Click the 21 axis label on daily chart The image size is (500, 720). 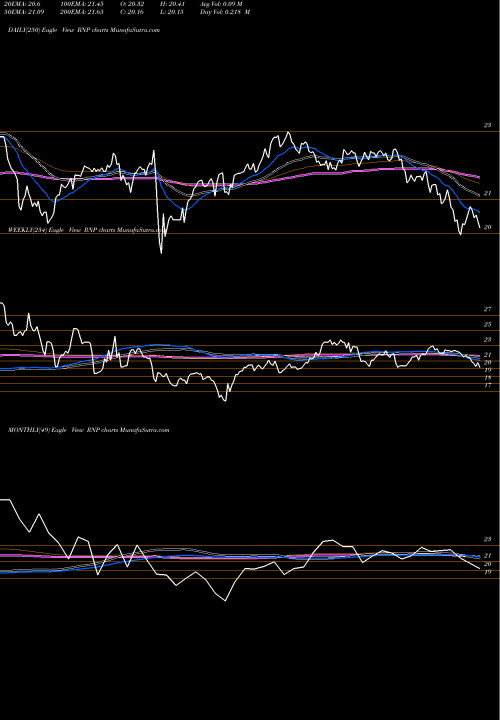click(488, 193)
